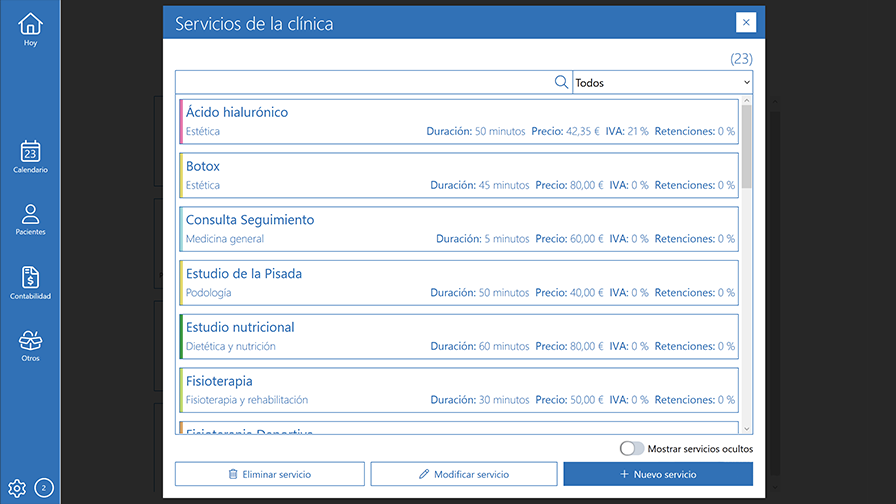The height and width of the screenshot is (504, 896).
Task: Click scrollbar down arrow in service list
Action: tap(746, 429)
